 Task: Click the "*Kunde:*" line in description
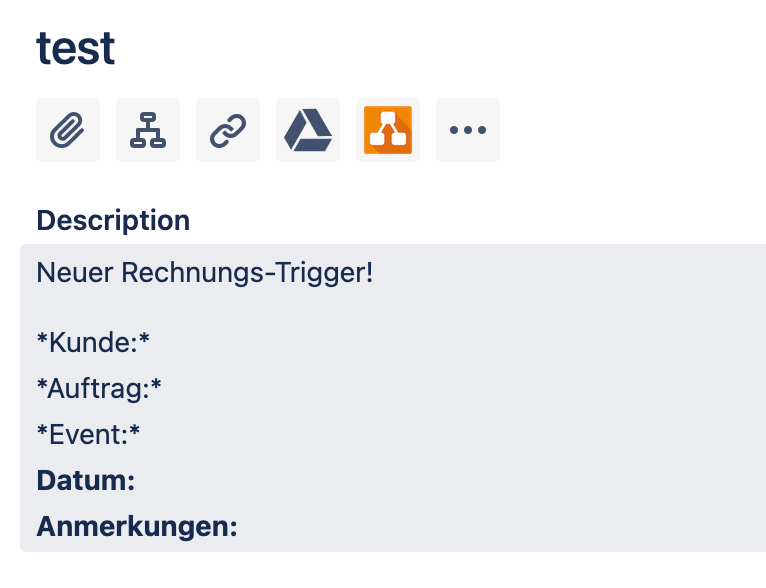click(93, 342)
